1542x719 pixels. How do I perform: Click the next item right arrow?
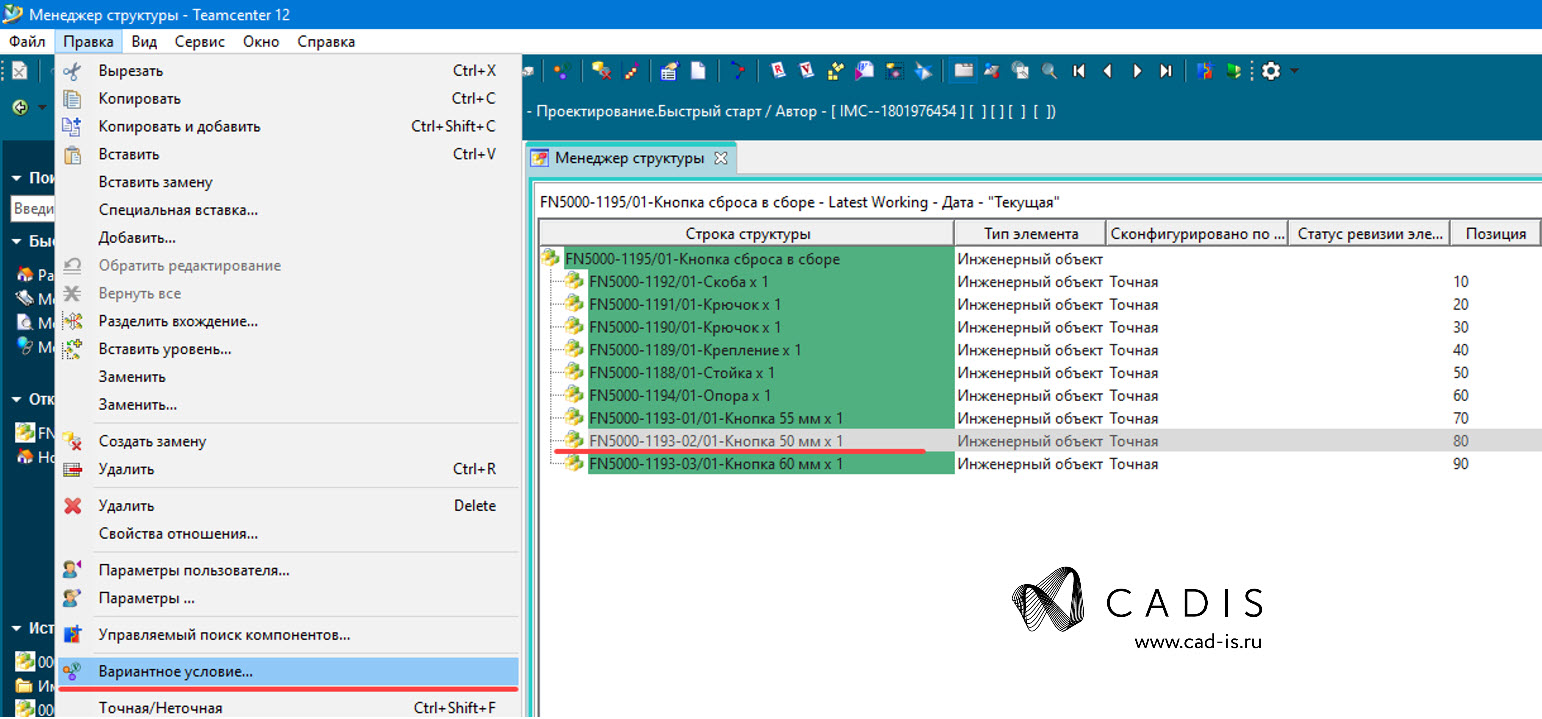(1137, 71)
